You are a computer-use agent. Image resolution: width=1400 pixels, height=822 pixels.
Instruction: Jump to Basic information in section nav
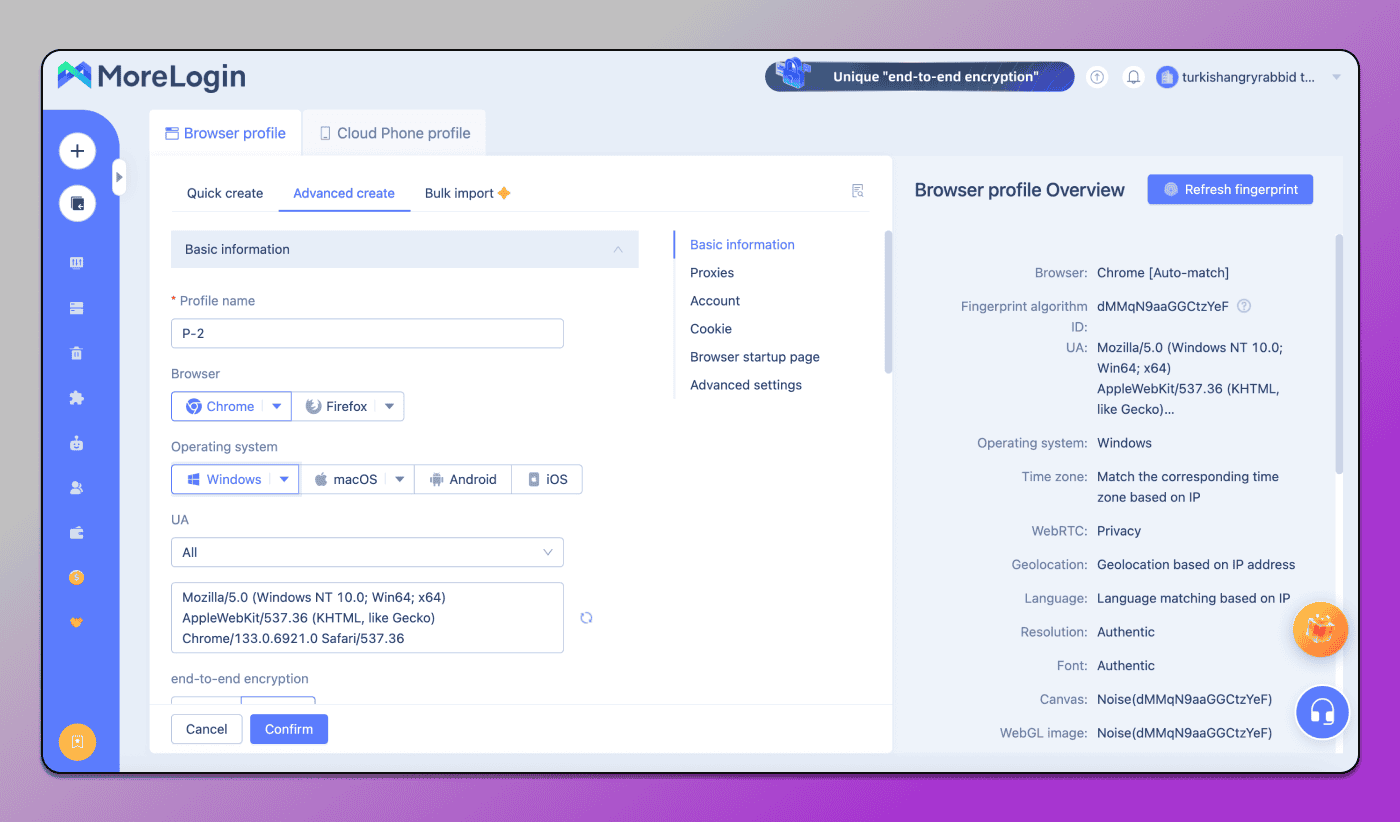[742, 244]
